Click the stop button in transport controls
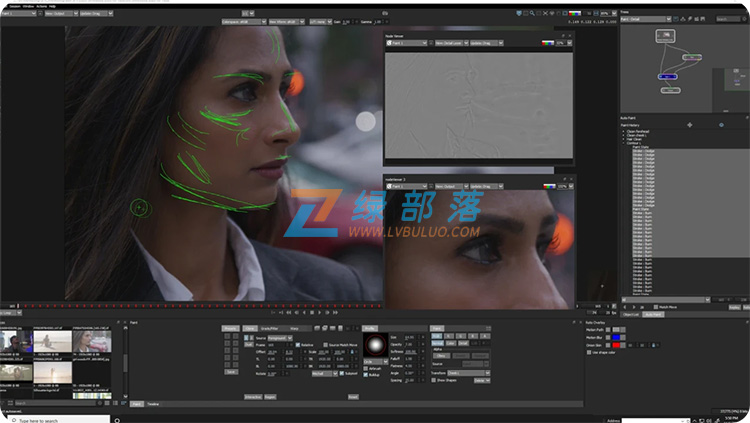 coord(312,312)
